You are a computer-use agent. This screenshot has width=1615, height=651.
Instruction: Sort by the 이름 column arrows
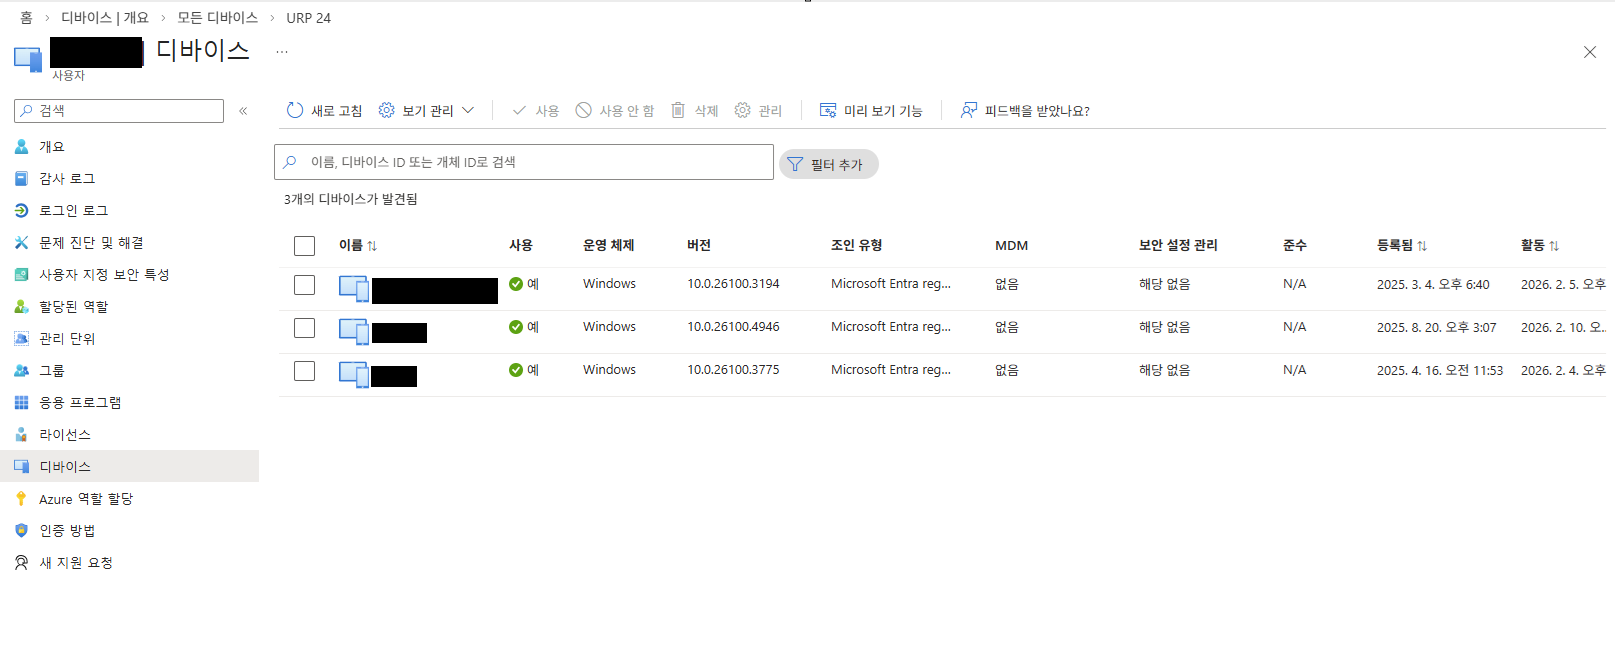click(372, 246)
